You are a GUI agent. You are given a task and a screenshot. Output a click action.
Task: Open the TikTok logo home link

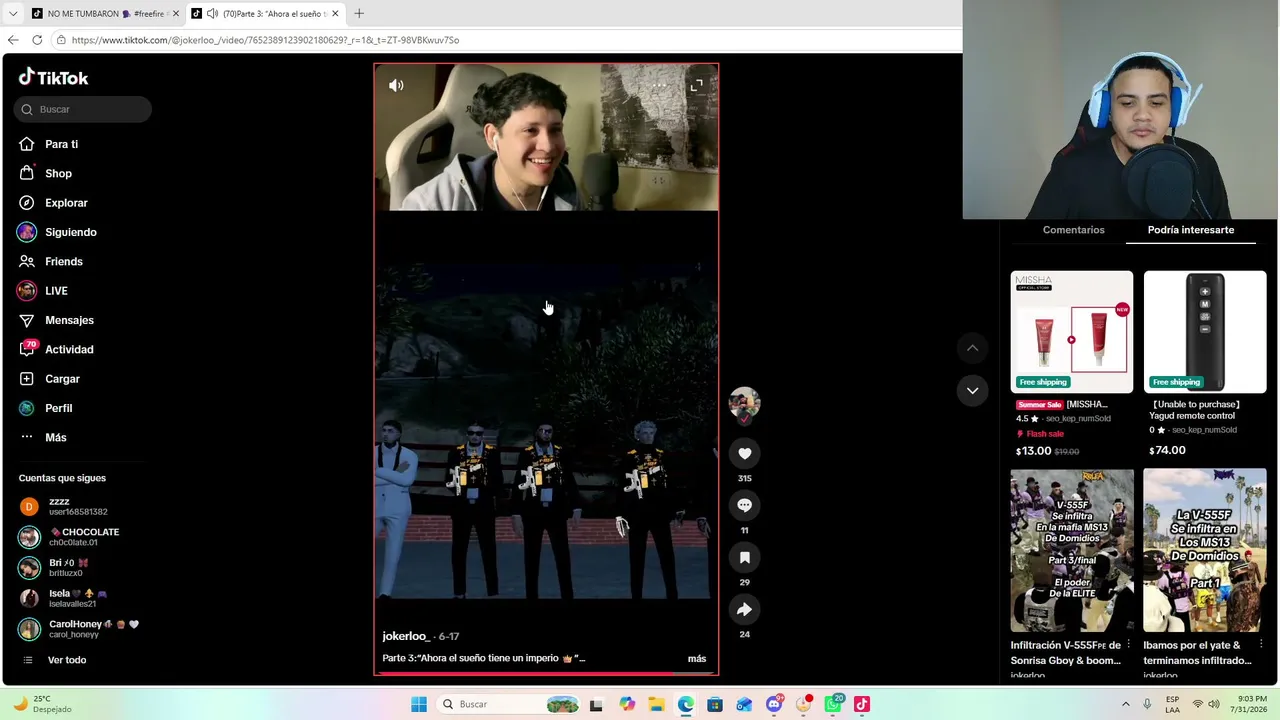point(53,77)
